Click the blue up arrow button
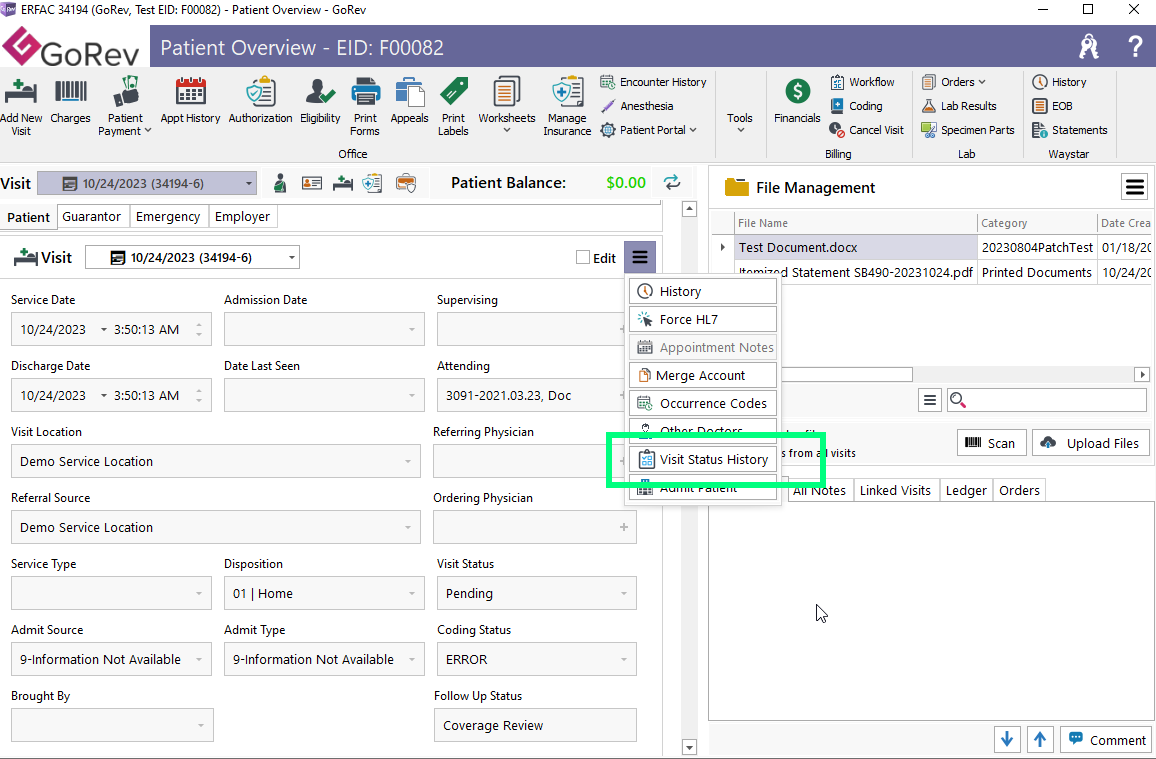 (1040, 738)
